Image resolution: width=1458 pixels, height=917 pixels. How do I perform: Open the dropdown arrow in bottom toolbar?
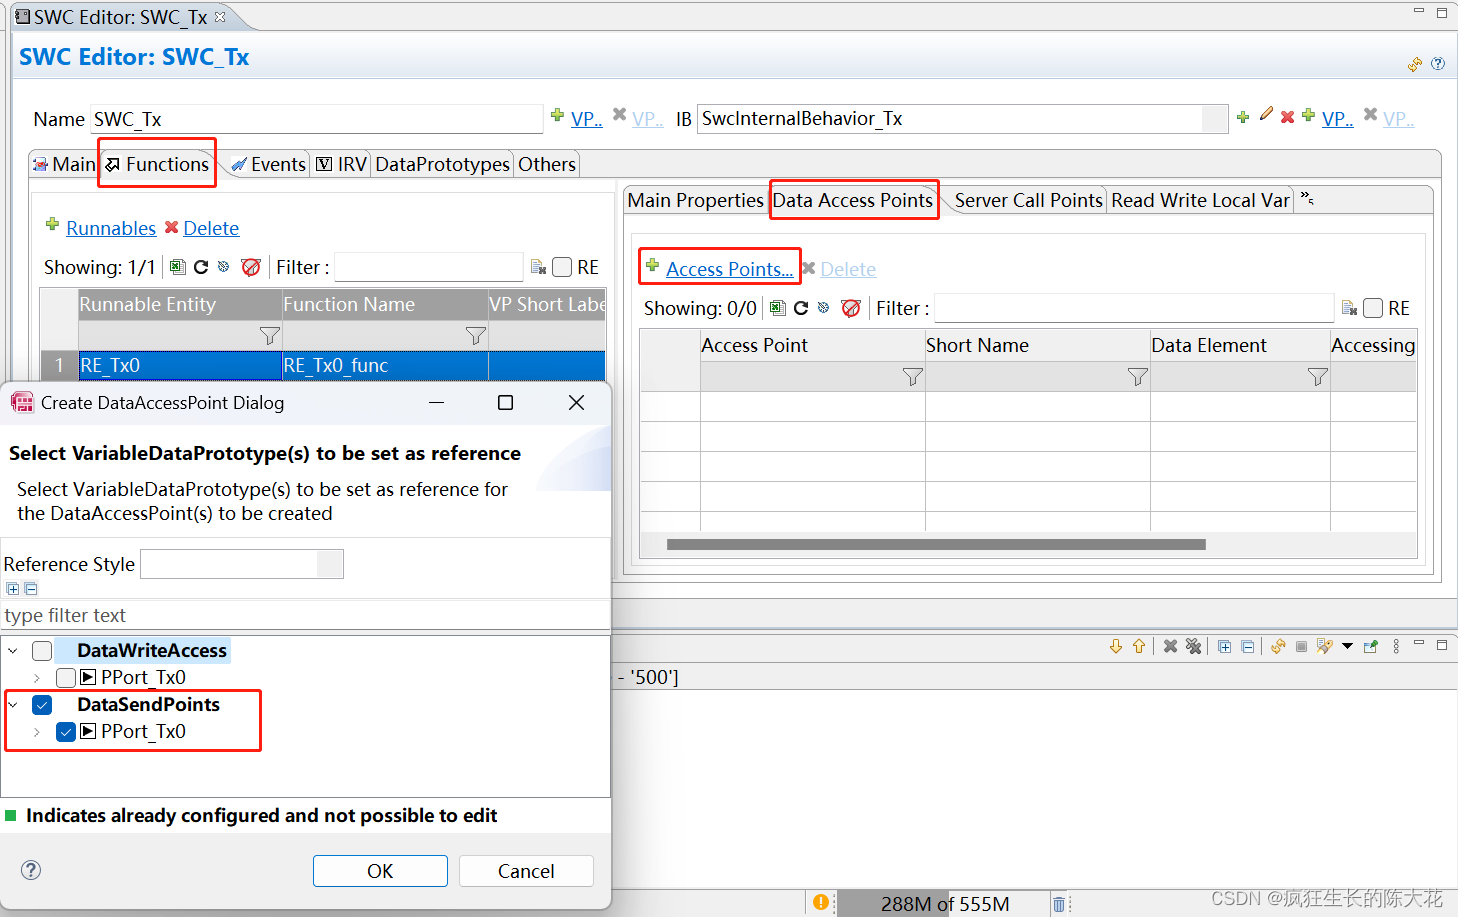[1347, 646]
